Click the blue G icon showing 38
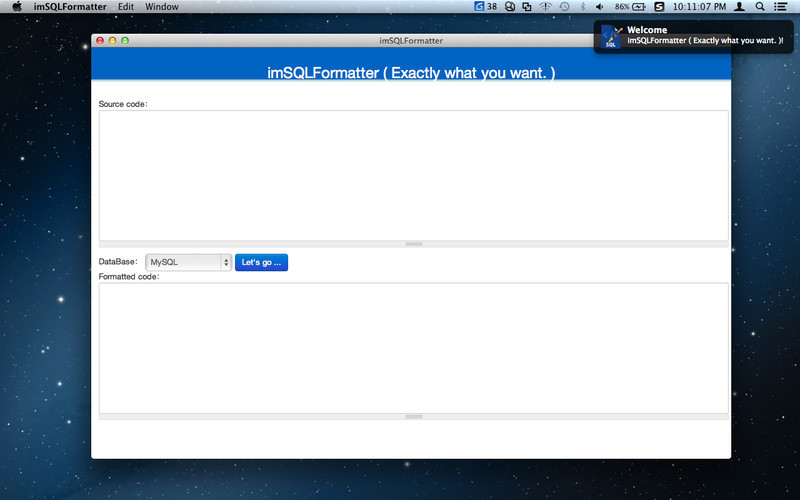800x500 pixels. [x=485, y=7]
